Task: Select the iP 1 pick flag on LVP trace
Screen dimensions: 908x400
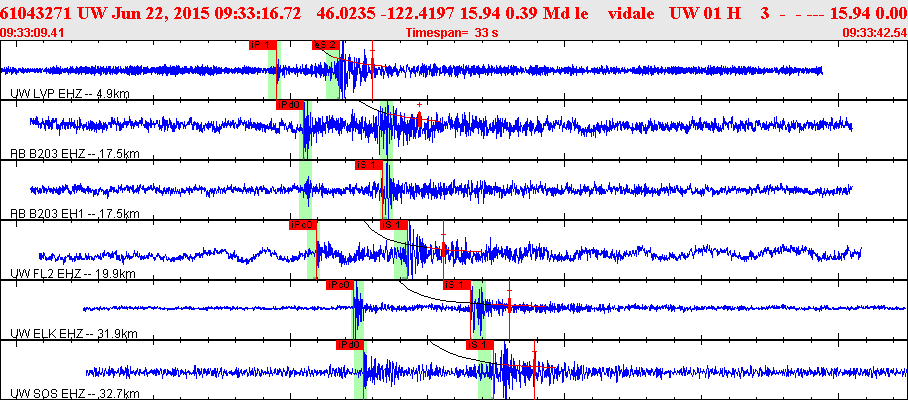Action: pos(263,45)
